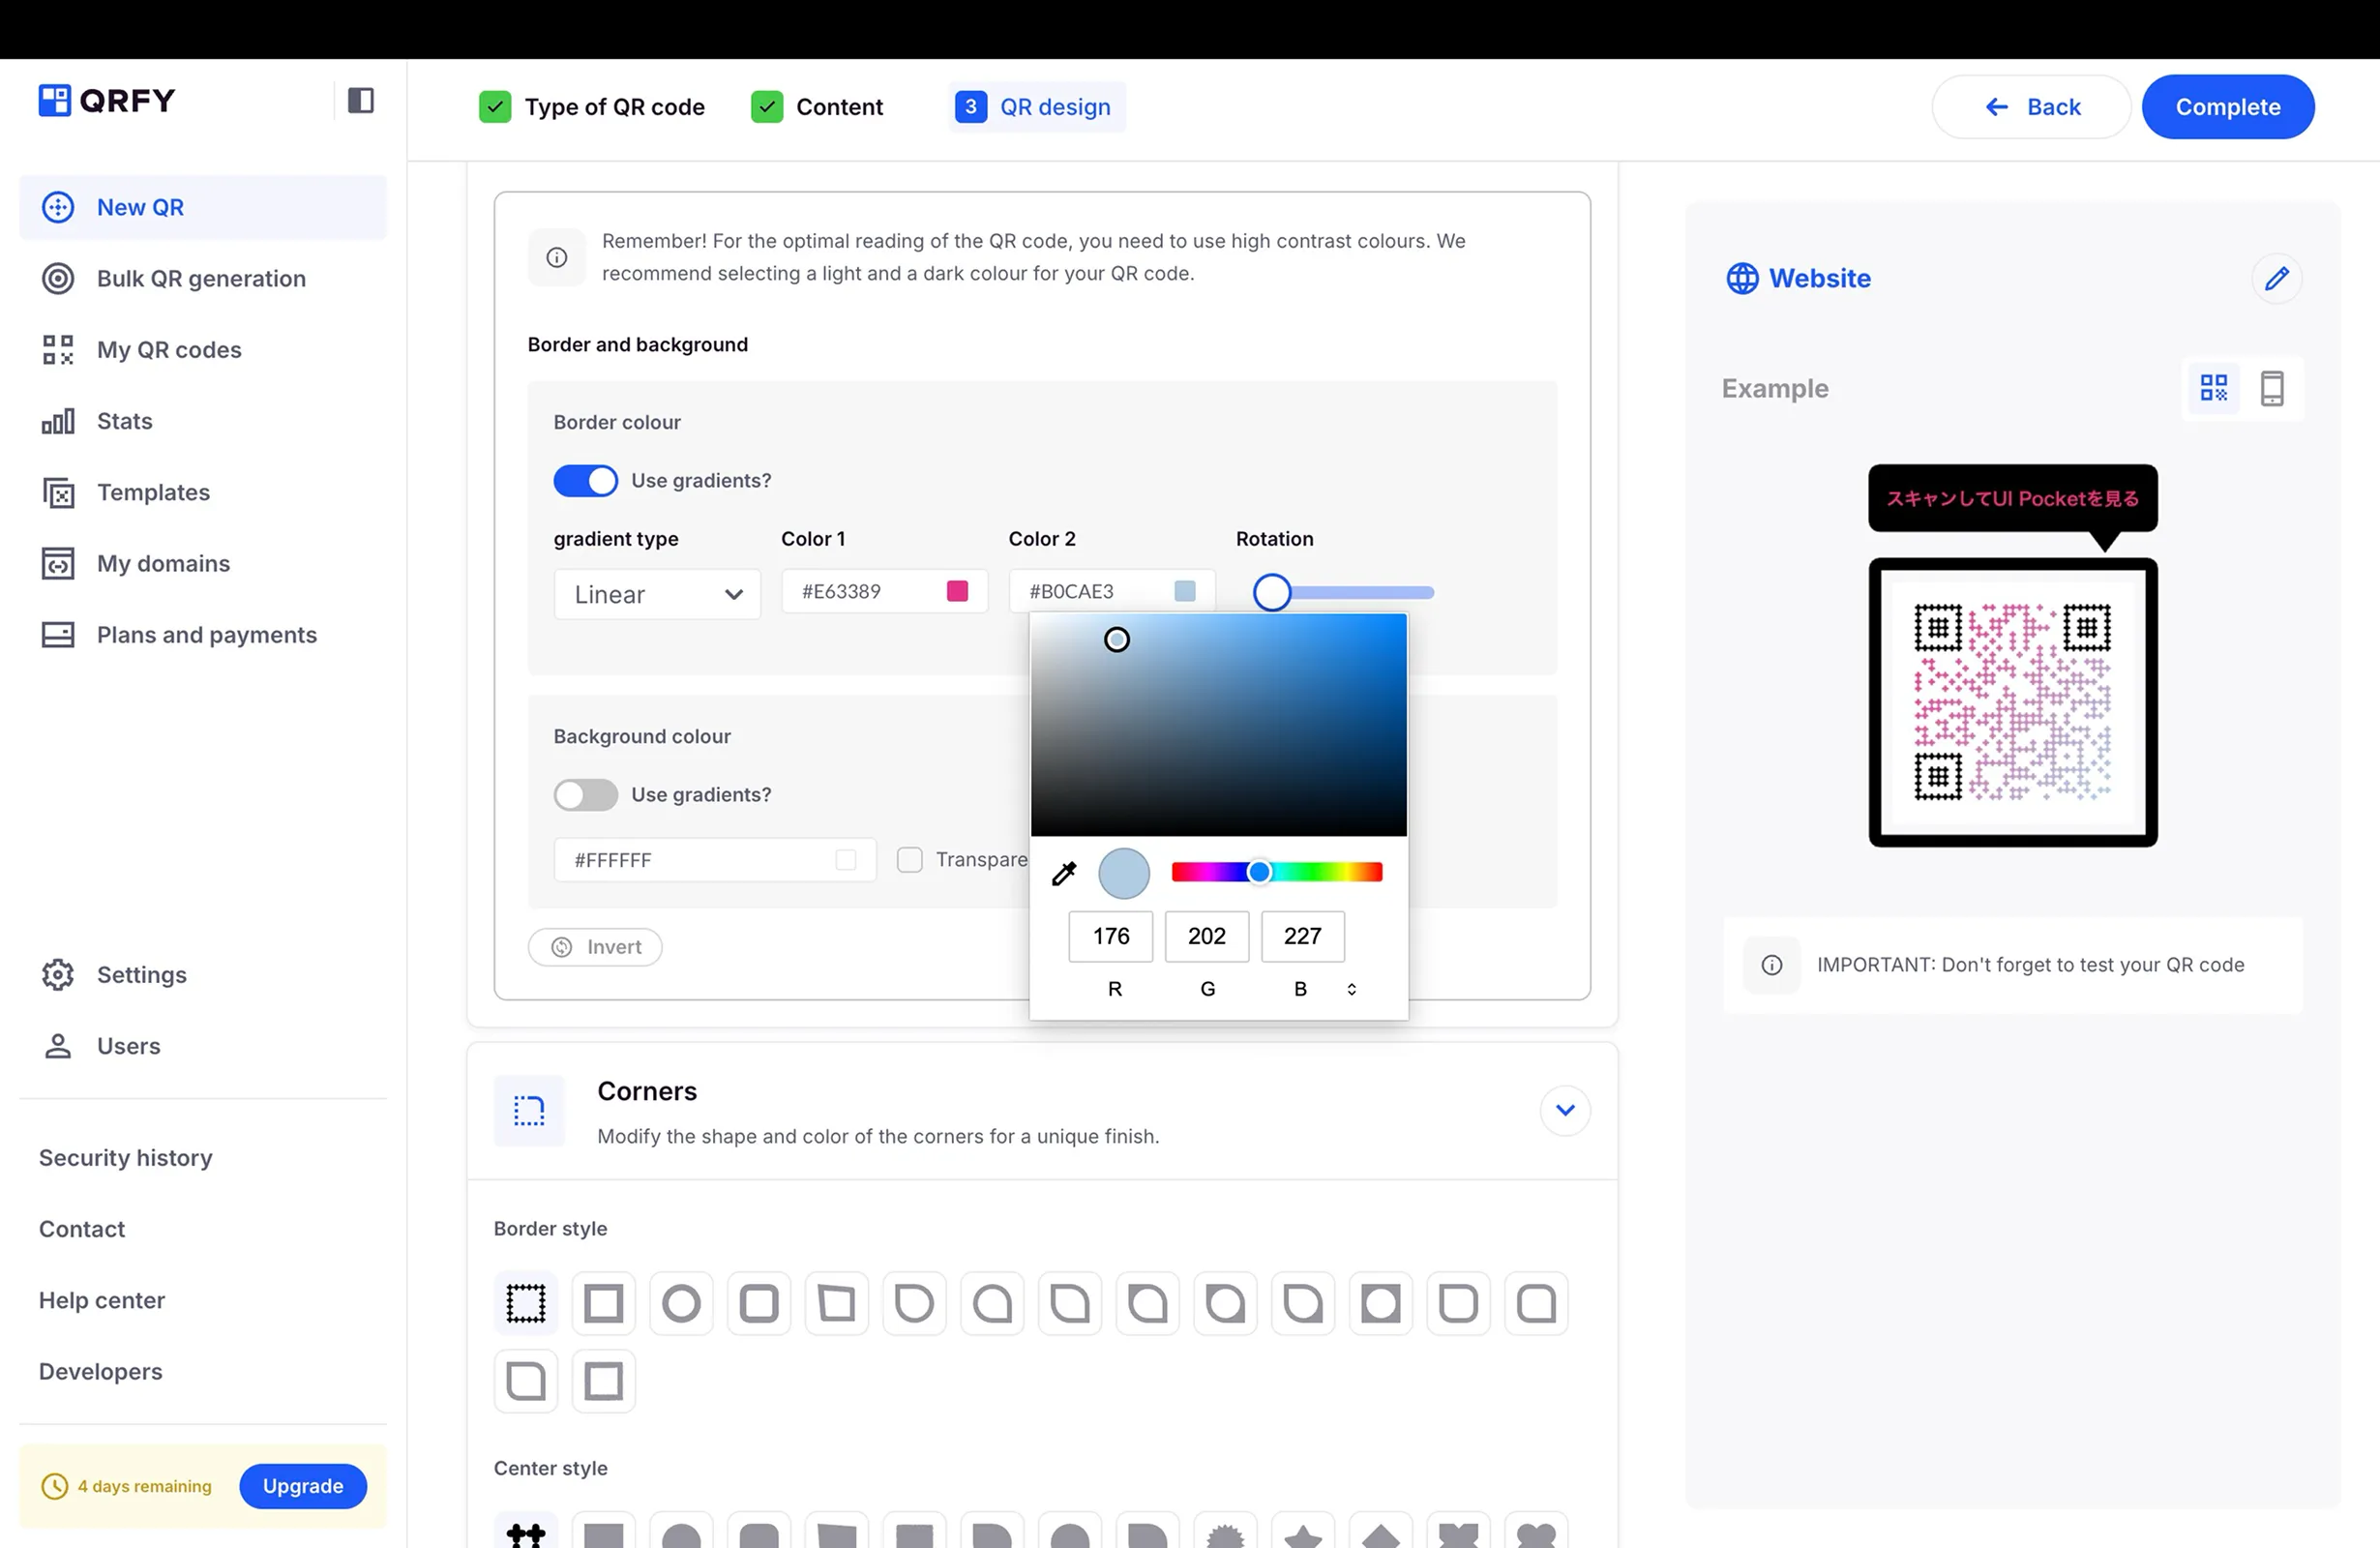The width and height of the screenshot is (2380, 1548).
Task: Select the star center style
Action: 1303,1531
